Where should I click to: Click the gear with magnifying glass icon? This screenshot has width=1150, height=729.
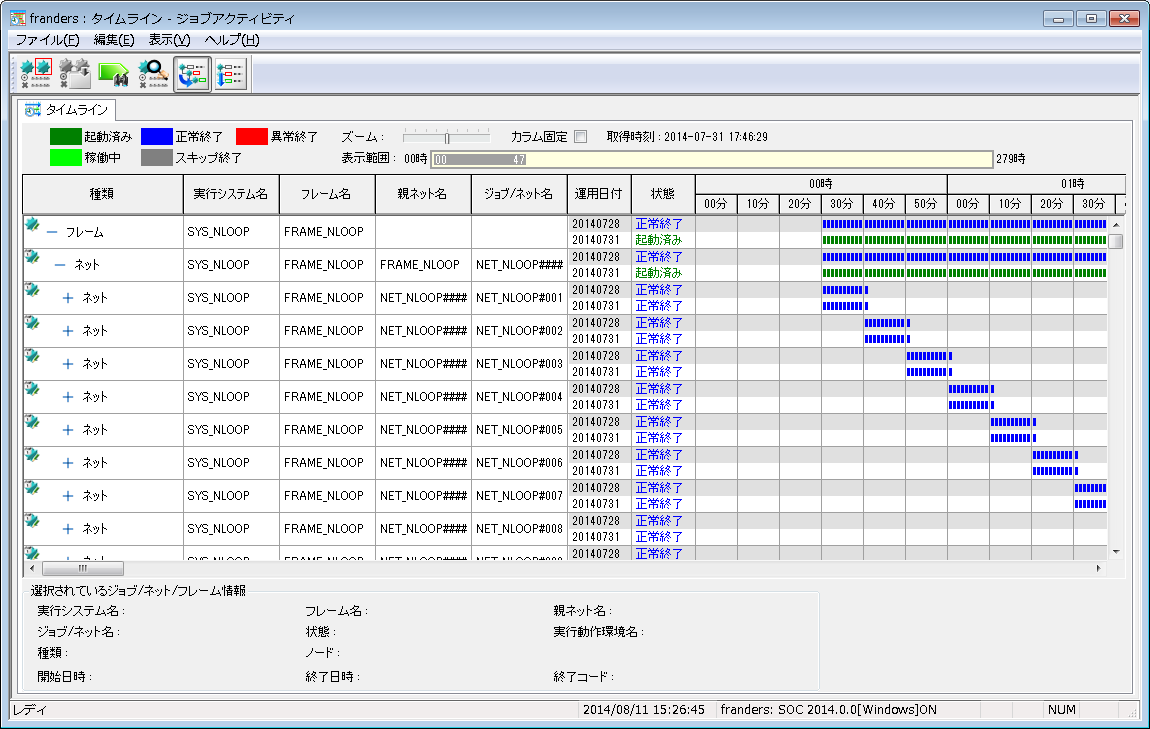point(153,74)
